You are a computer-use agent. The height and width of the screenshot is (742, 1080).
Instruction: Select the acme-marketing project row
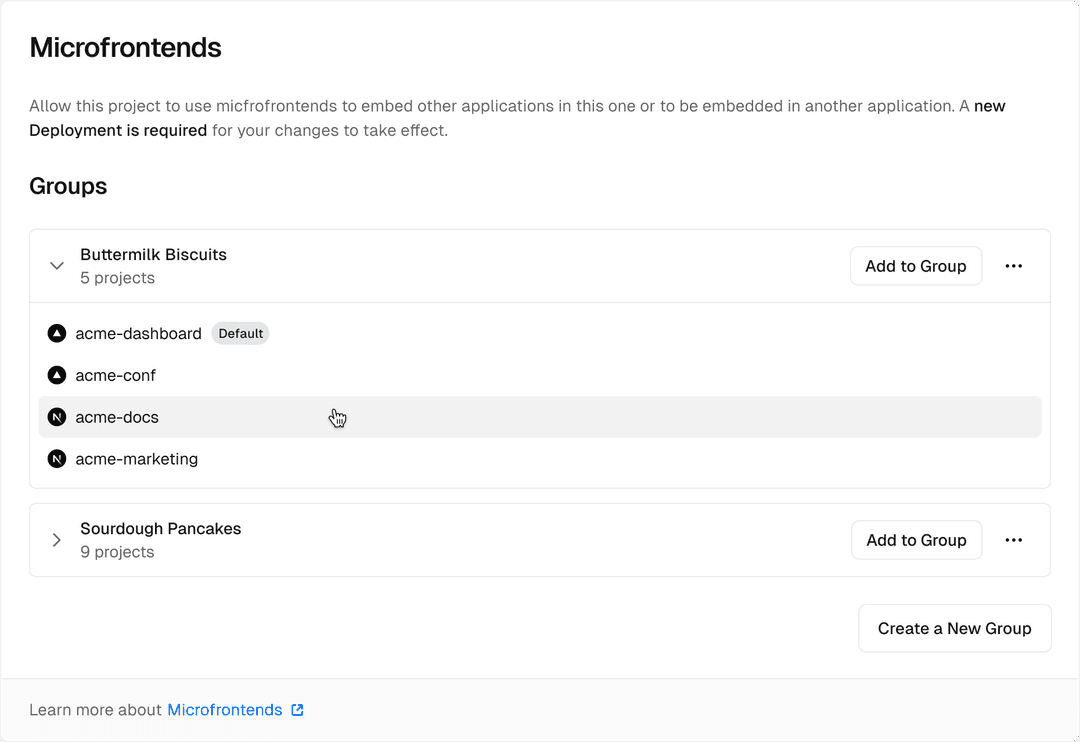click(136, 459)
